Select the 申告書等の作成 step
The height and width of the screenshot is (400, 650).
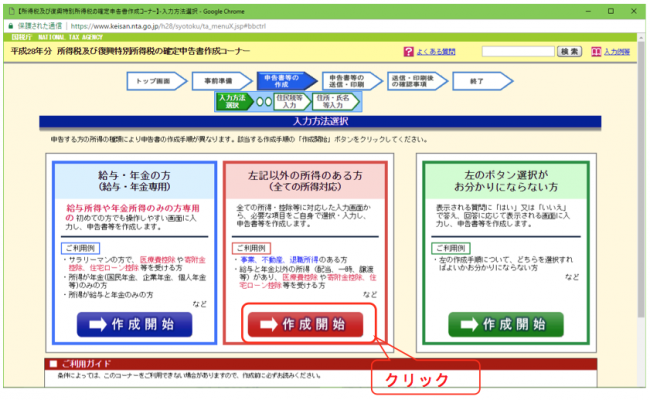coord(285,81)
